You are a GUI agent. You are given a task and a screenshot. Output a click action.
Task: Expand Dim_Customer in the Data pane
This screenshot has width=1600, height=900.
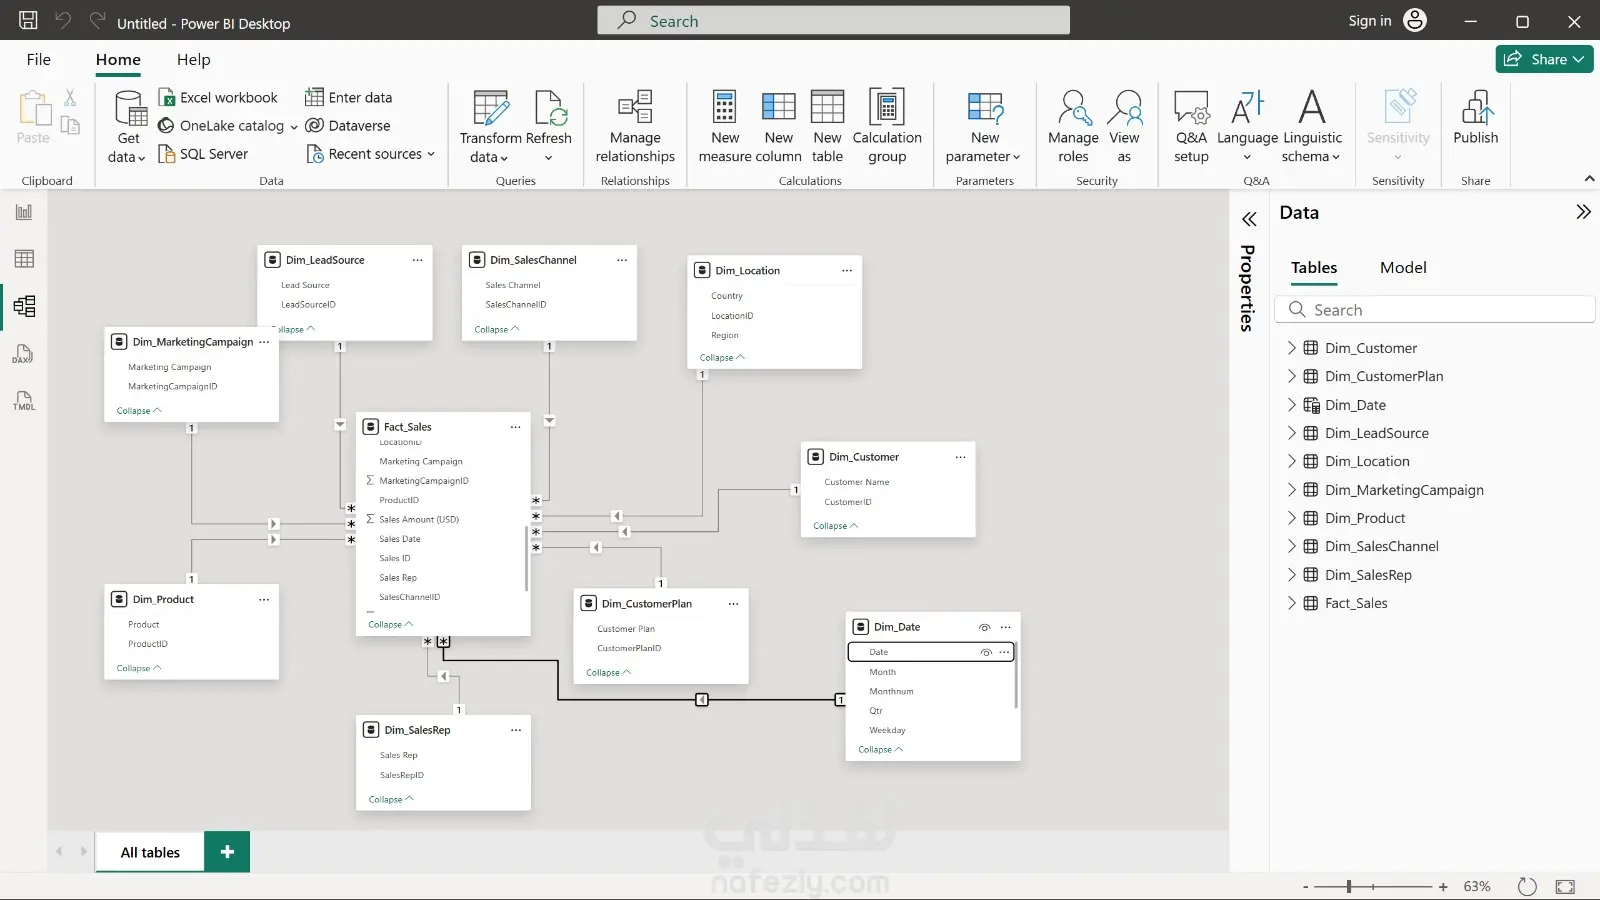click(1291, 348)
